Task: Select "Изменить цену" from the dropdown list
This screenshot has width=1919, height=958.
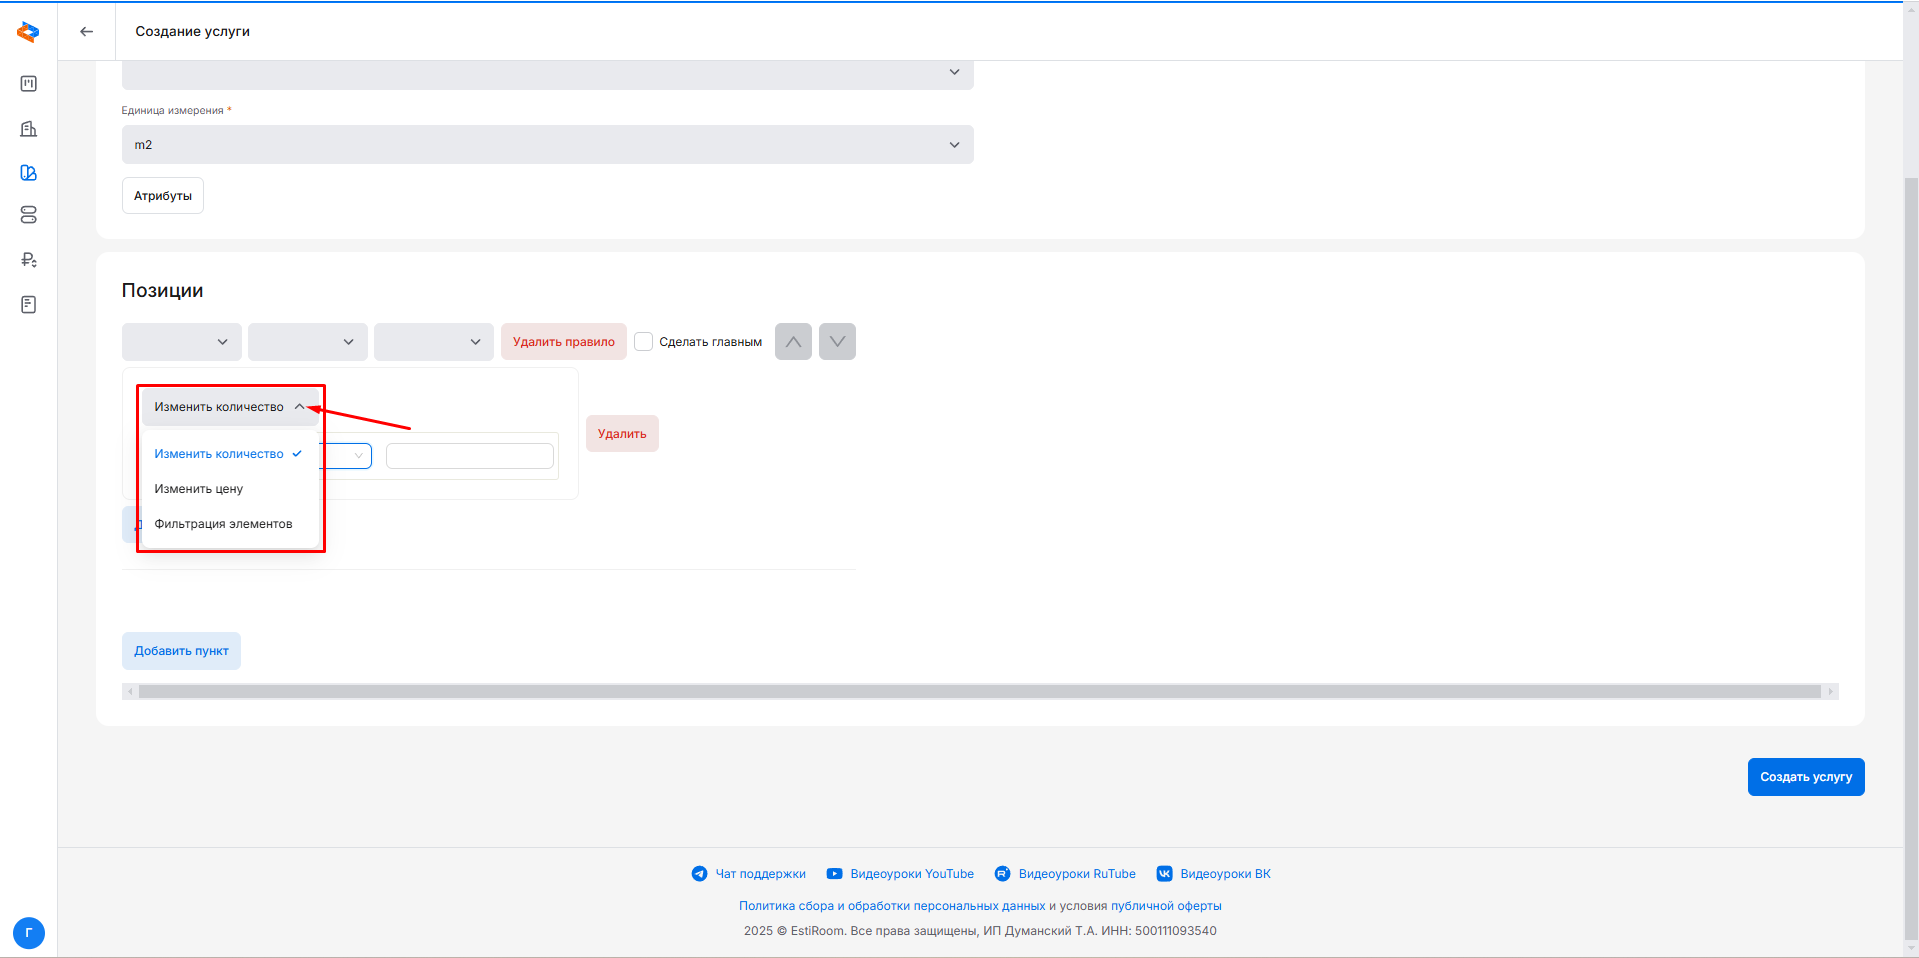Action: [x=199, y=489]
